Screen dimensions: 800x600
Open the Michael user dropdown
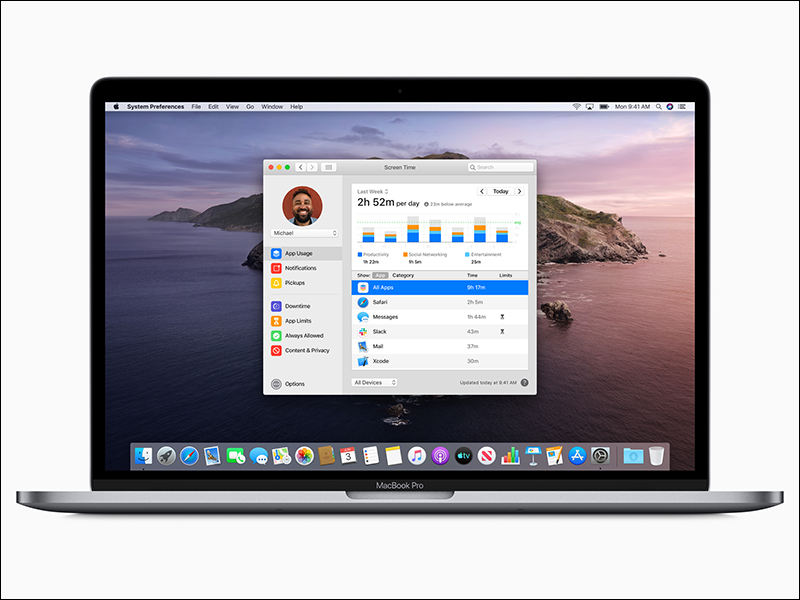[305, 233]
